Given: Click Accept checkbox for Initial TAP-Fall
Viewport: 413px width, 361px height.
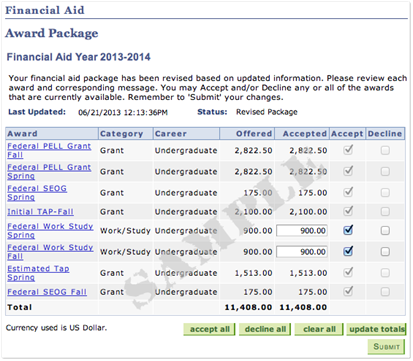Looking at the screenshot, I should coord(348,211).
